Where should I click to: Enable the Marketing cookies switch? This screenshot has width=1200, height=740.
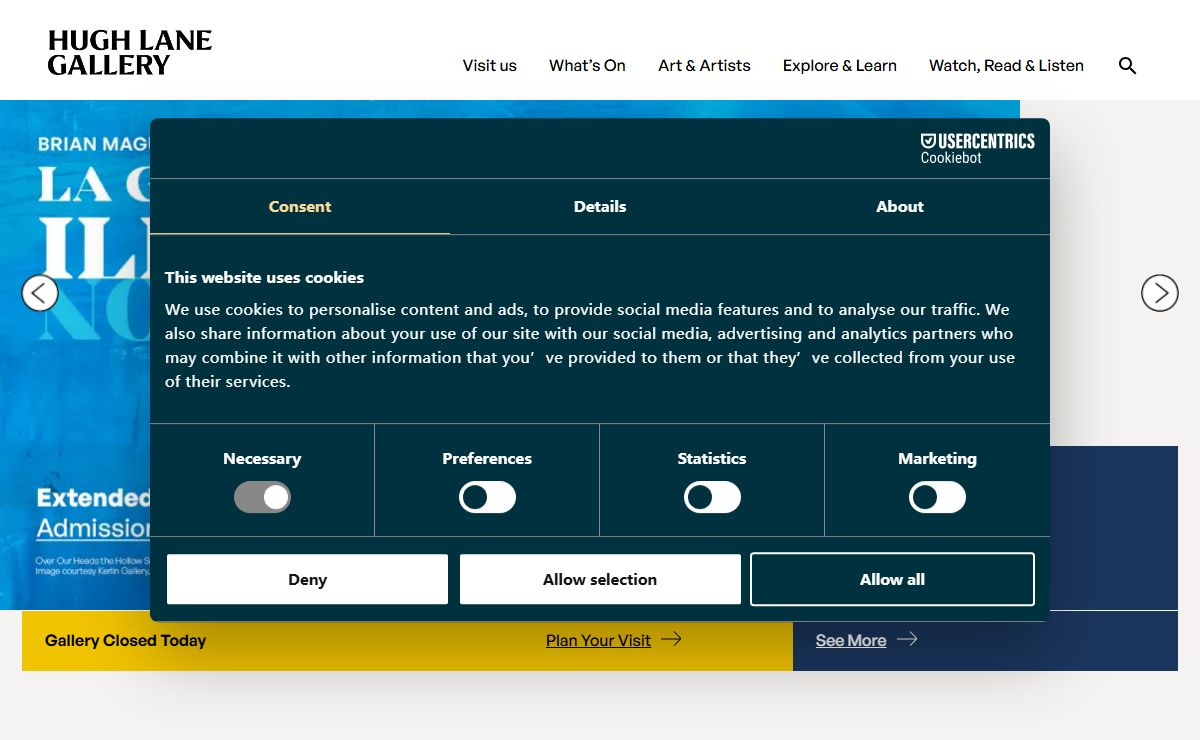937,497
